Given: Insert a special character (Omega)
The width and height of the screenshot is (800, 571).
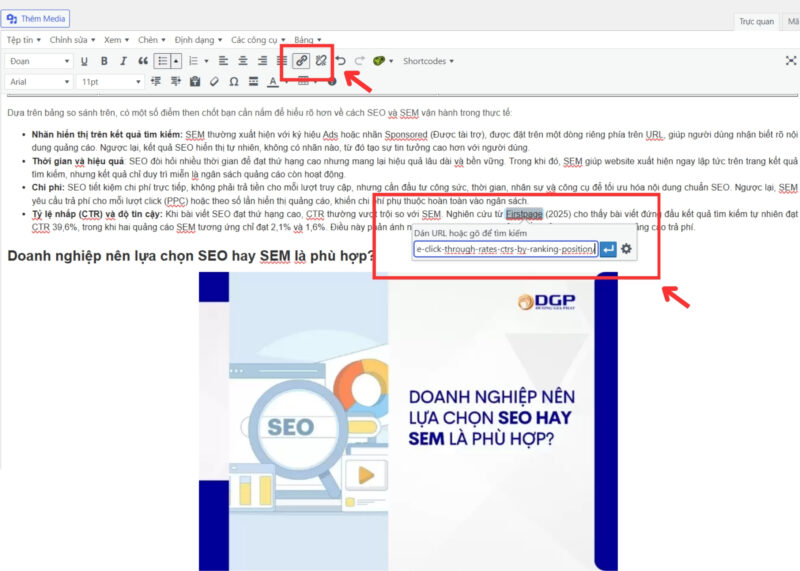Looking at the screenshot, I should click(x=234, y=82).
